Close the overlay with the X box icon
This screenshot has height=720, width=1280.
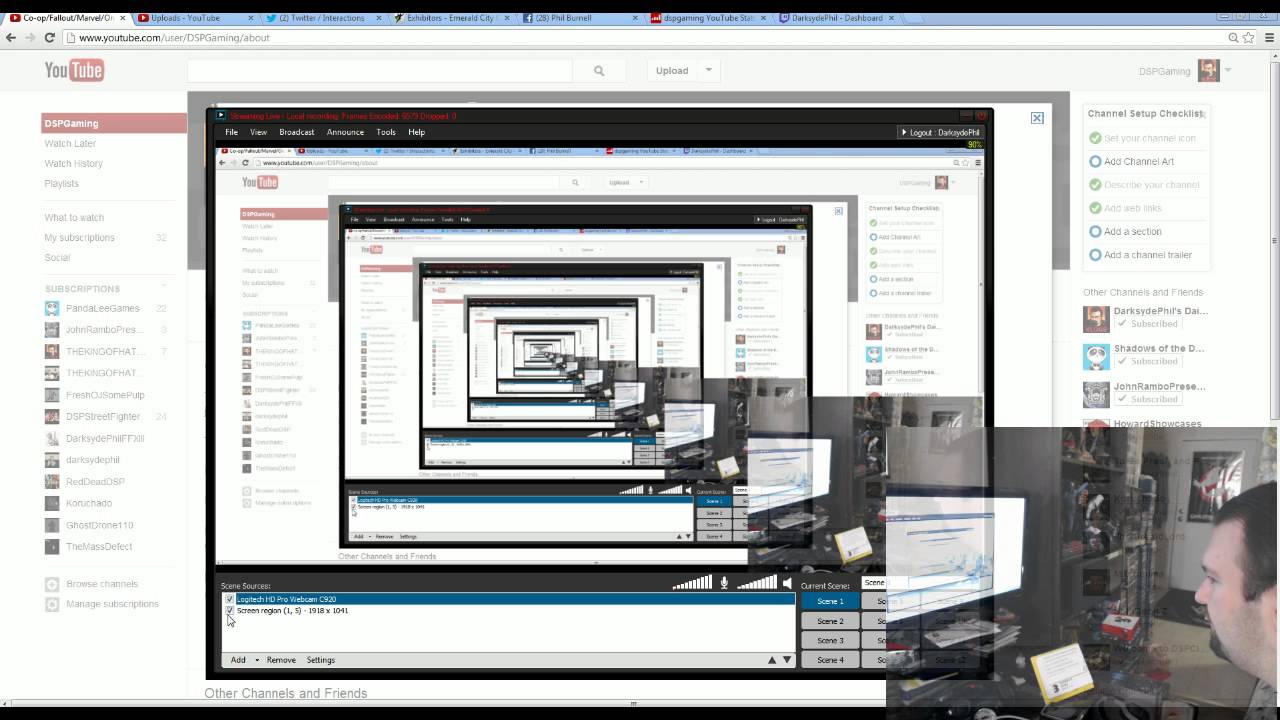tap(1037, 117)
